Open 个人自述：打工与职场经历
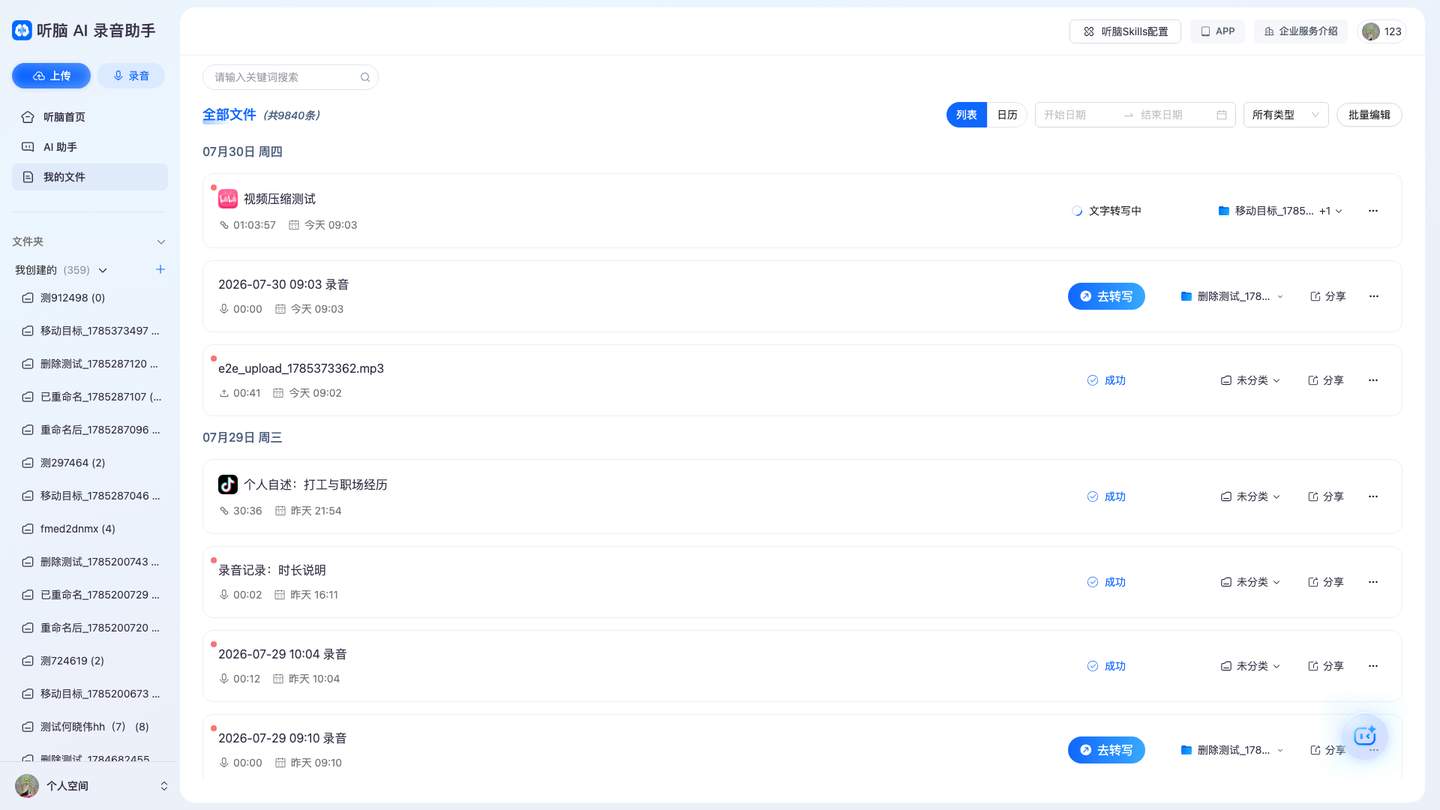Image resolution: width=1440 pixels, height=810 pixels. pos(316,485)
